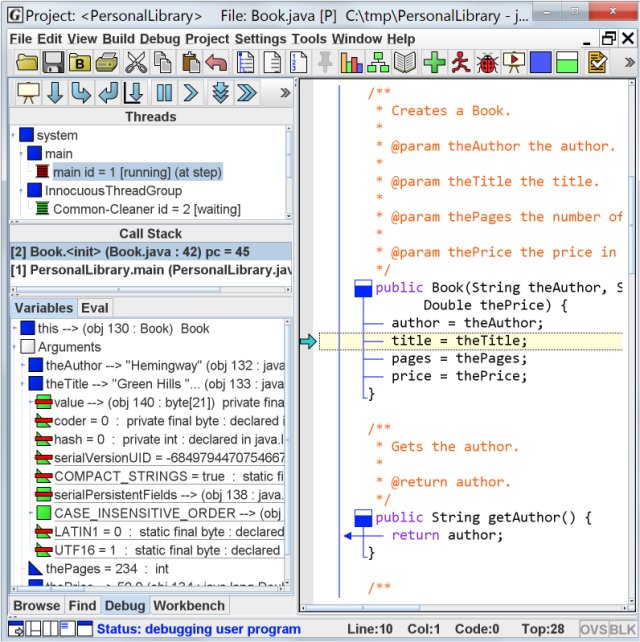This screenshot has height=642, width=640.
Task: Remove CSD with the plain page icon
Action: (x=272, y=63)
